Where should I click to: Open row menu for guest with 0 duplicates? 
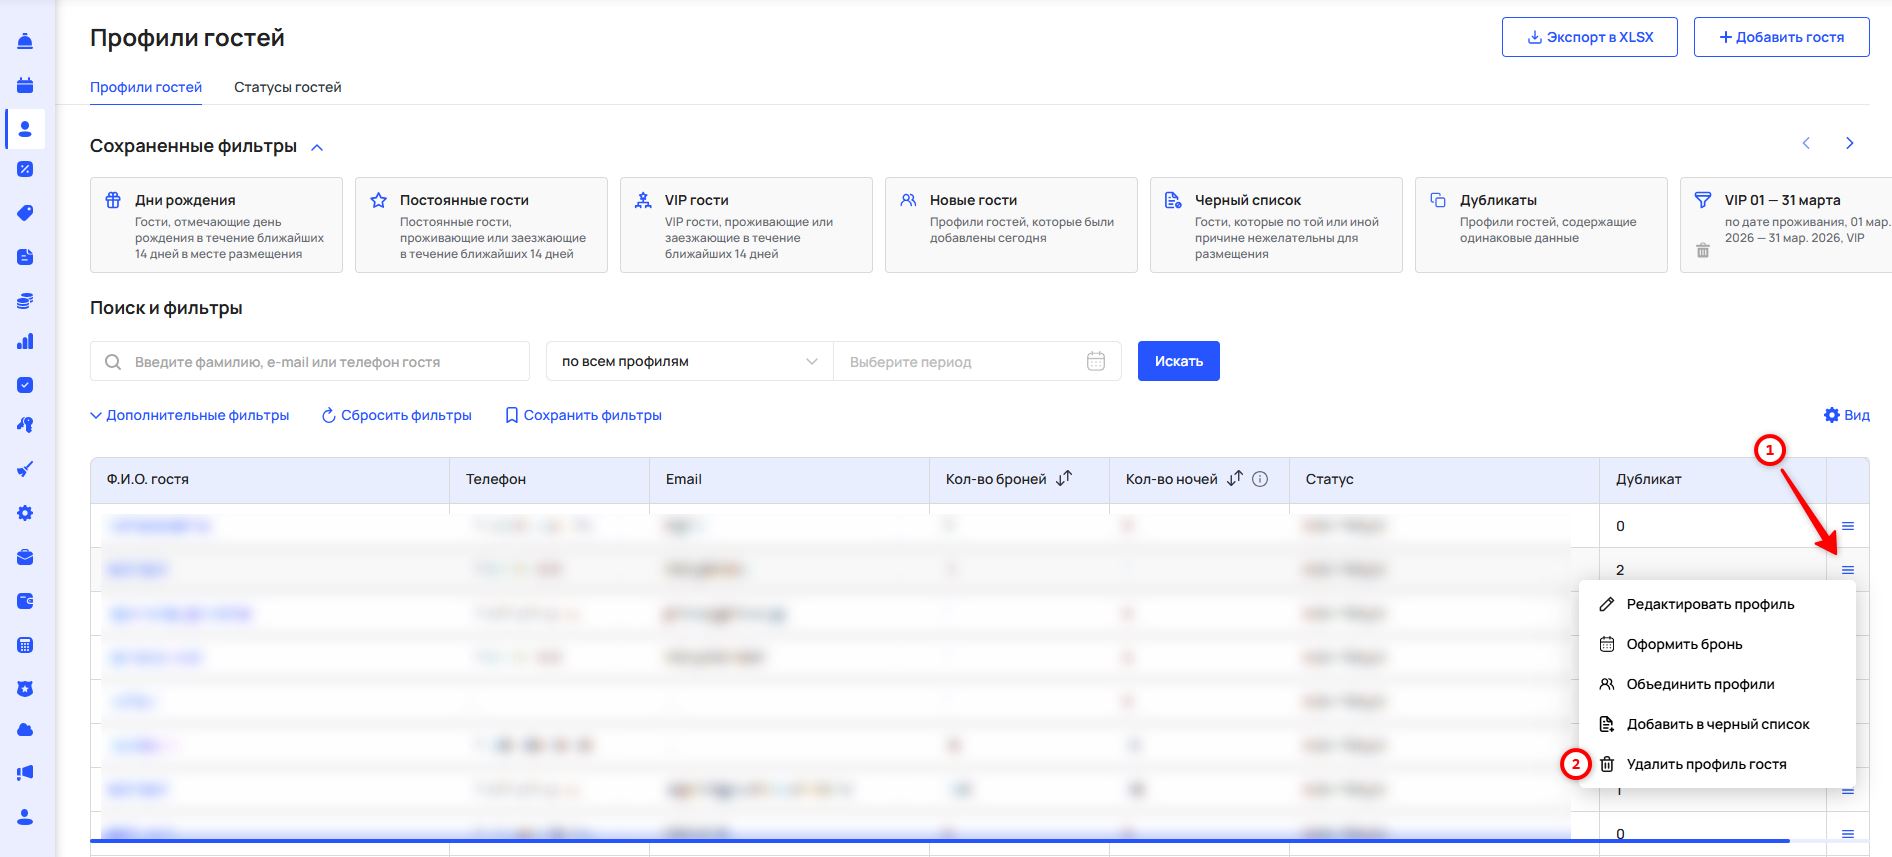click(x=1847, y=526)
